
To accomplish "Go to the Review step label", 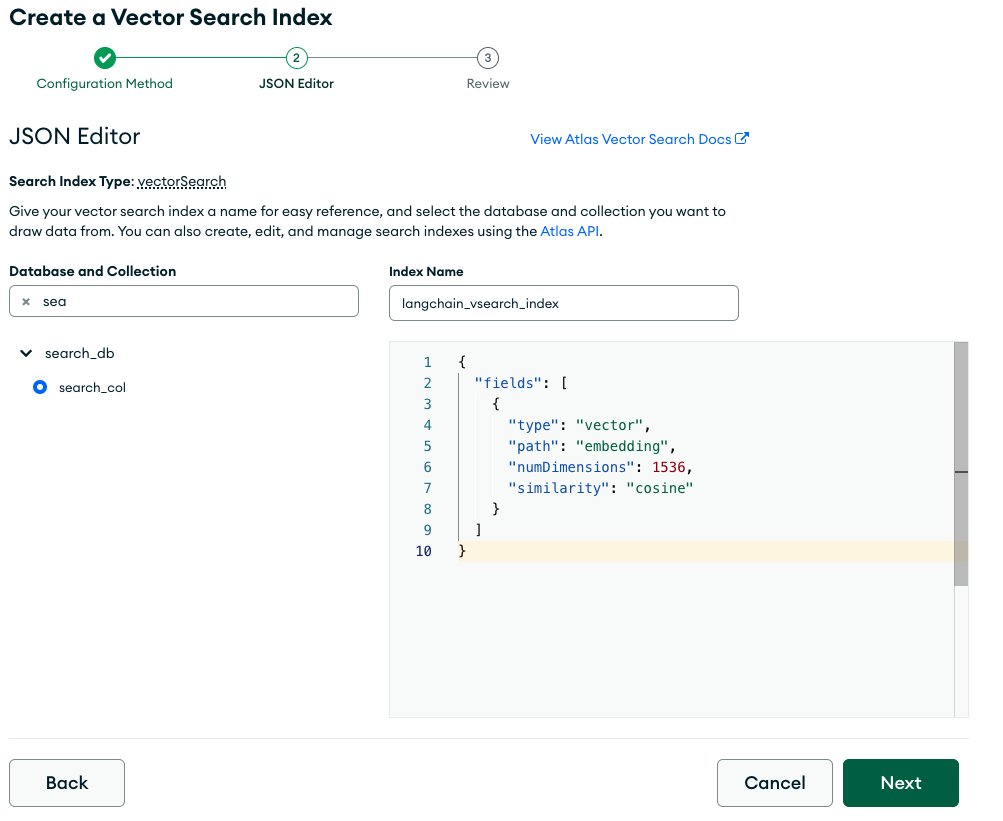I will [x=487, y=84].
